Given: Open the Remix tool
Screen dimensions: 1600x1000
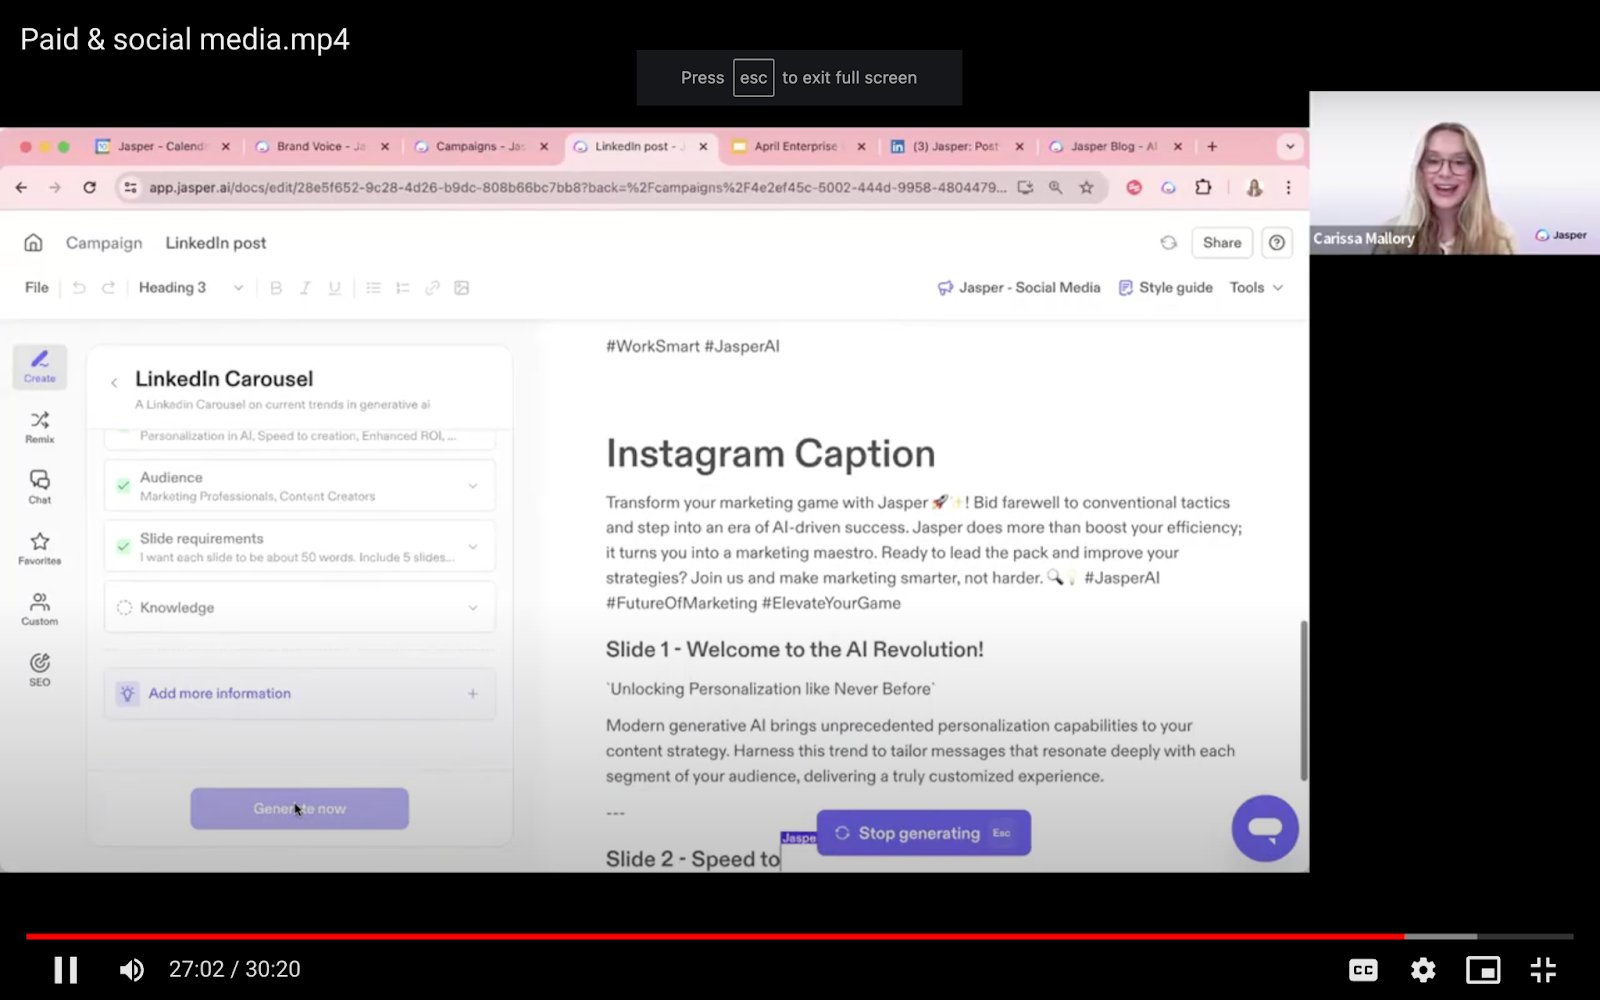Looking at the screenshot, I should [x=40, y=427].
